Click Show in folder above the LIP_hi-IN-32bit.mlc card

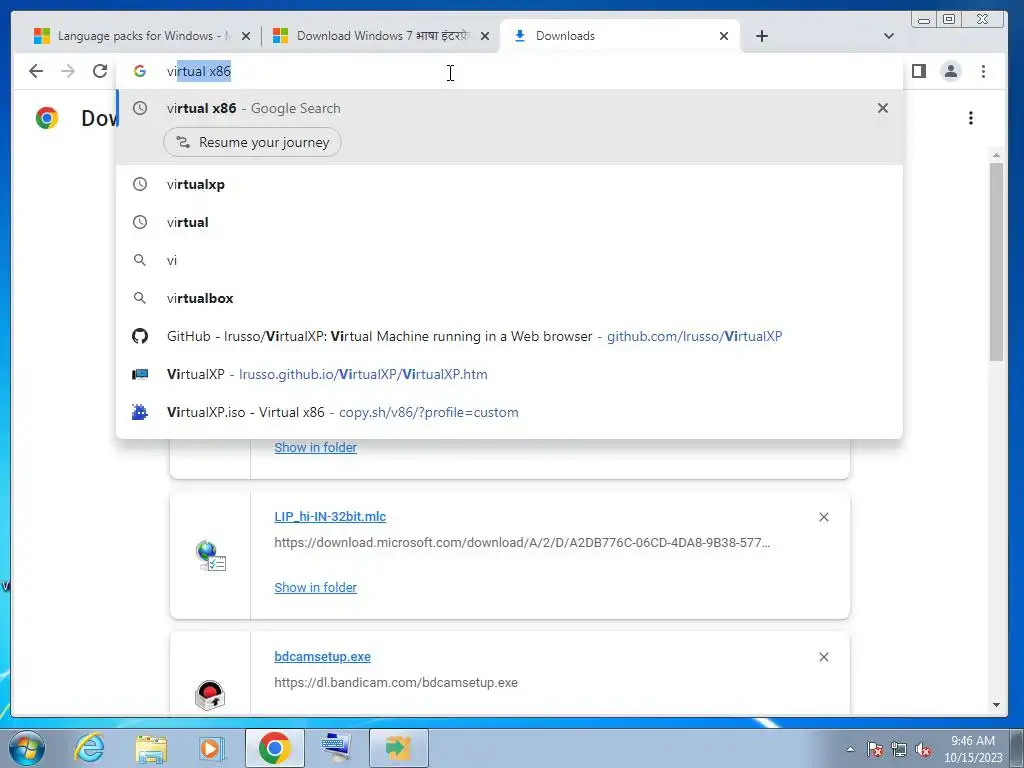click(x=315, y=447)
